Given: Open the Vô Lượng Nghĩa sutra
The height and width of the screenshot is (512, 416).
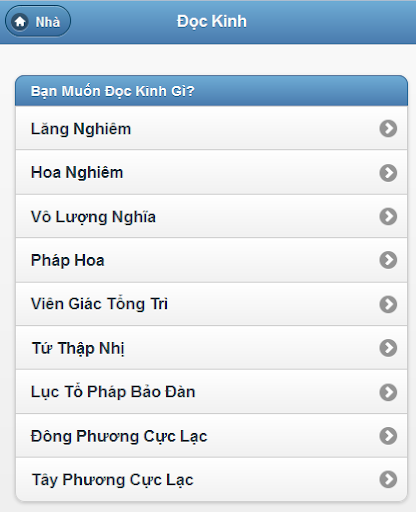Looking at the screenshot, I should pyautogui.click(x=211, y=216).
